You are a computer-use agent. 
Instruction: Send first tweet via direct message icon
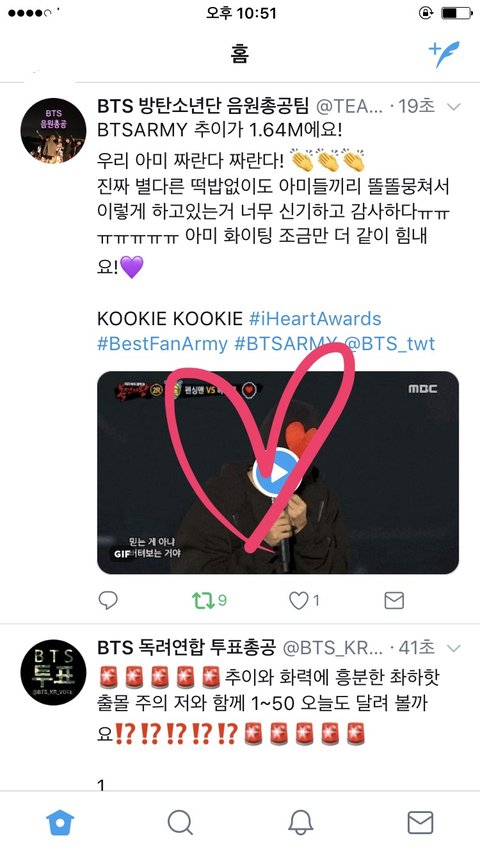[394, 600]
